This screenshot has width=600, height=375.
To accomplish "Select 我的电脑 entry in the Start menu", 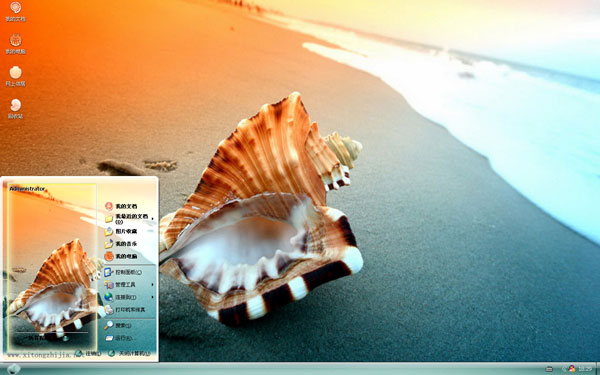I will point(121,256).
